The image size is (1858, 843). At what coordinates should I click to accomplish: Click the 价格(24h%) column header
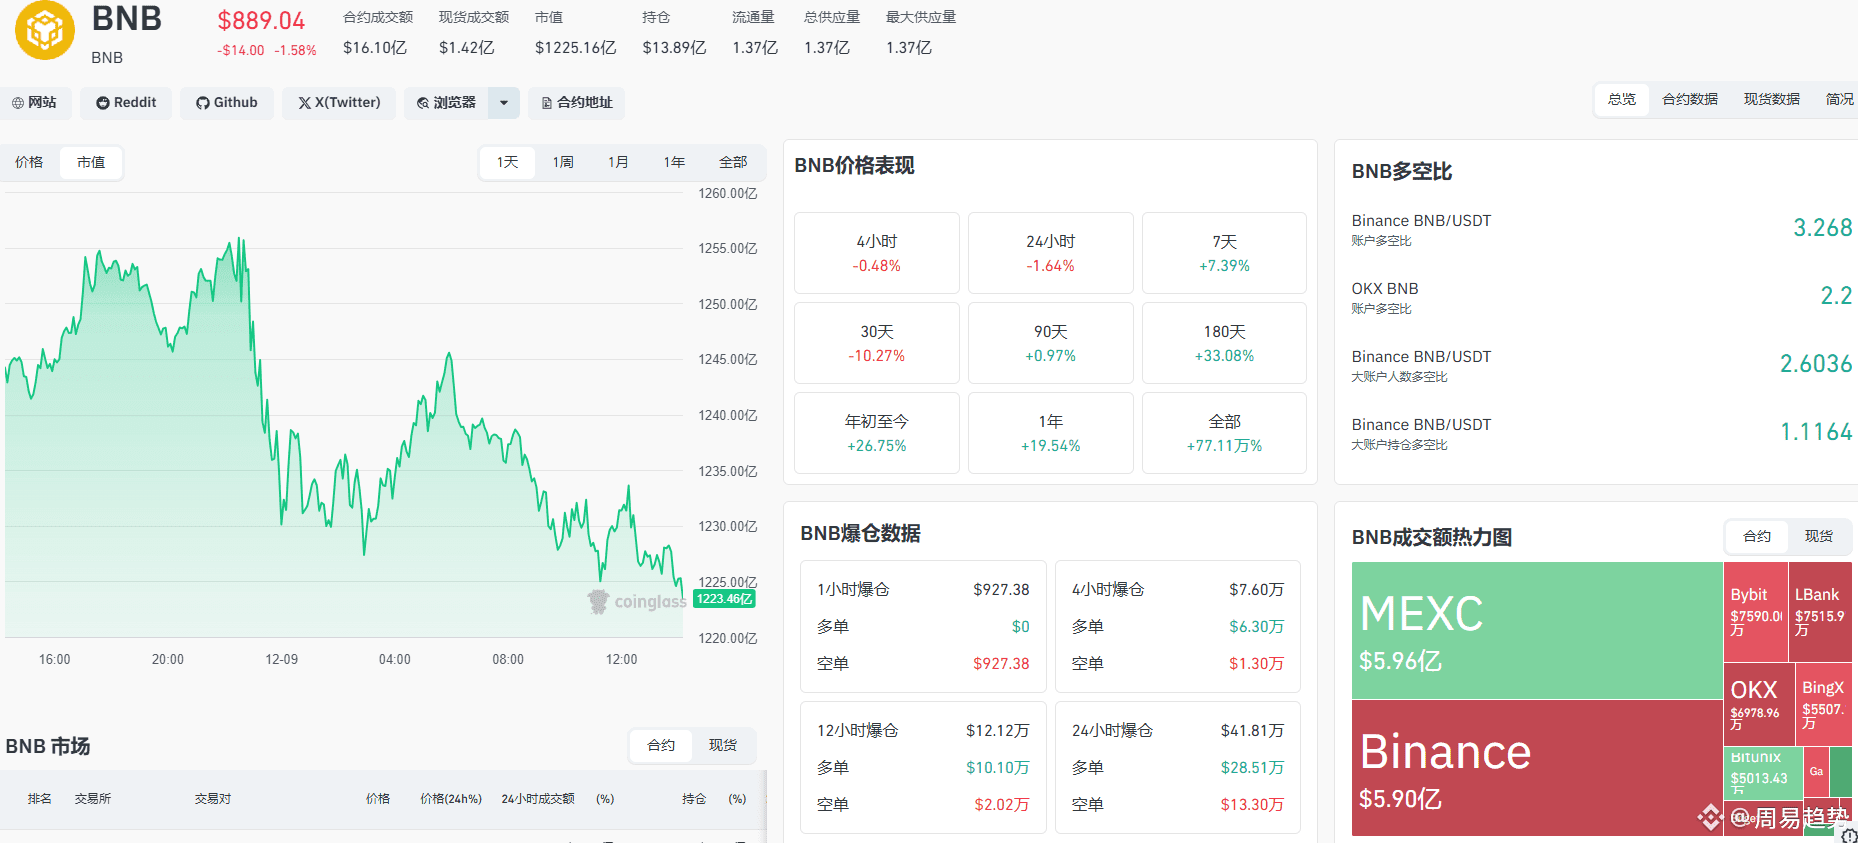pyautogui.click(x=451, y=799)
